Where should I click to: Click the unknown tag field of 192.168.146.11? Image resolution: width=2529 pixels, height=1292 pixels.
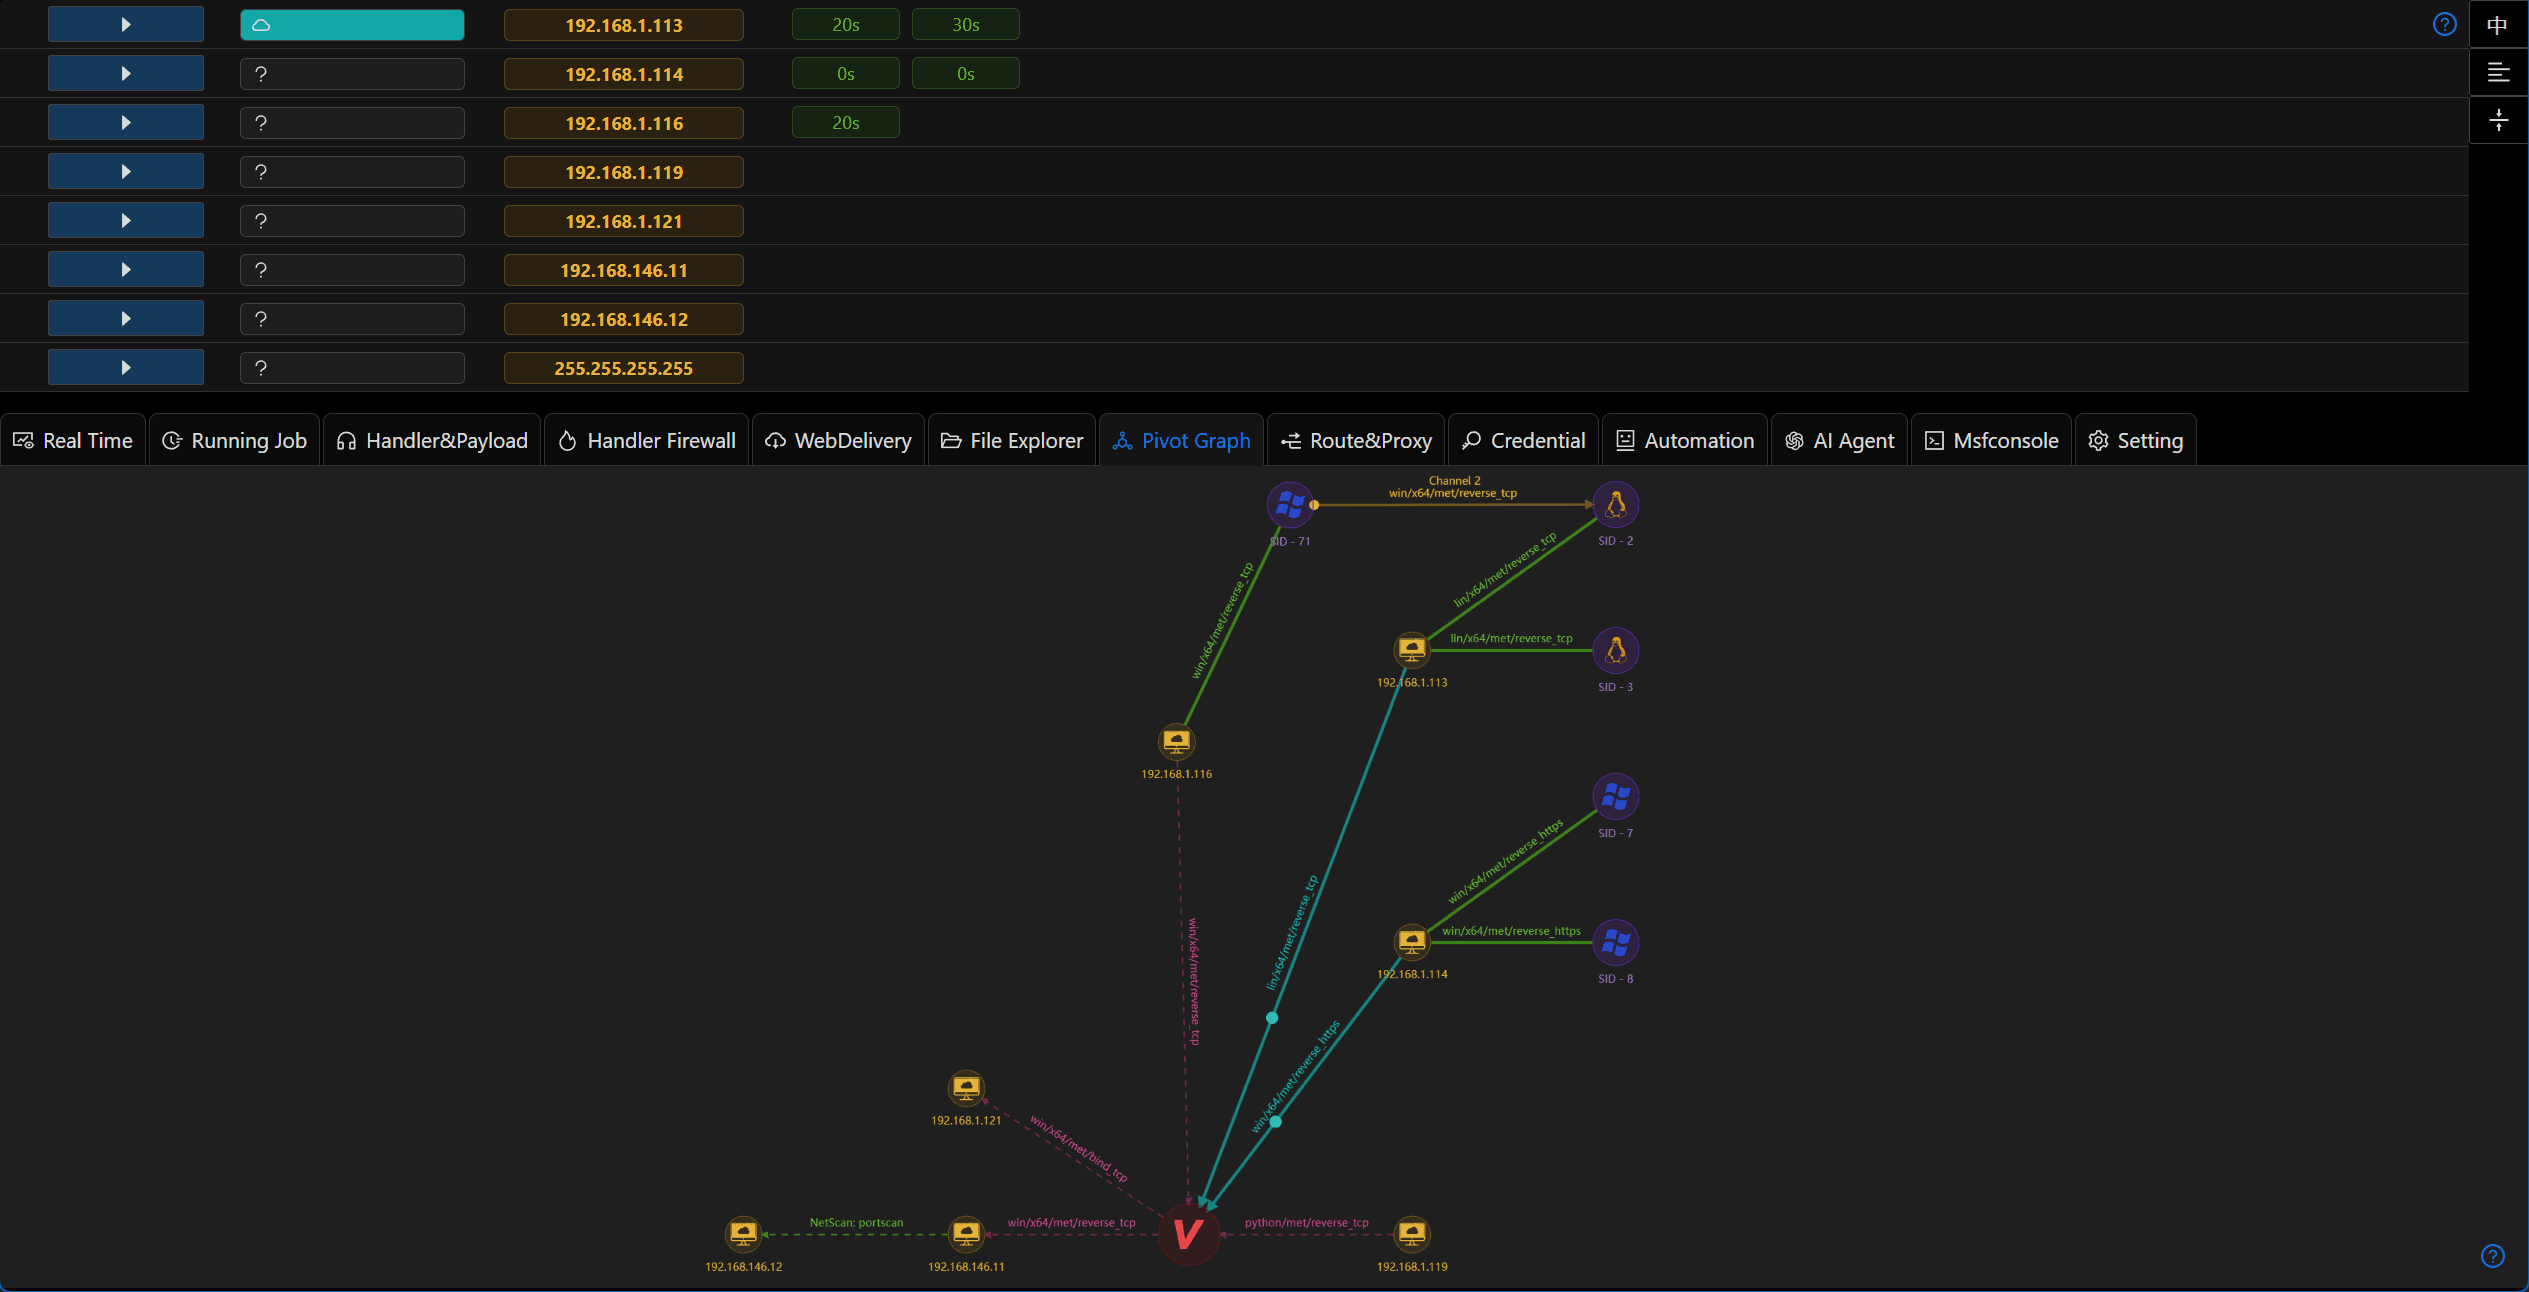(352, 270)
